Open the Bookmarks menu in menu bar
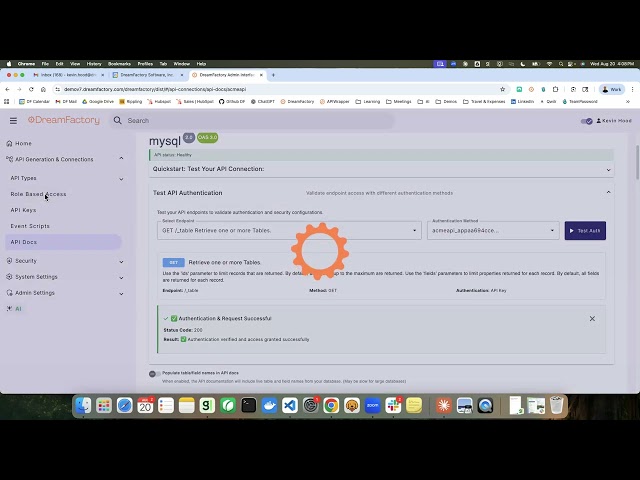The height and width of the screenshot is (480, 640). point(119,64)
